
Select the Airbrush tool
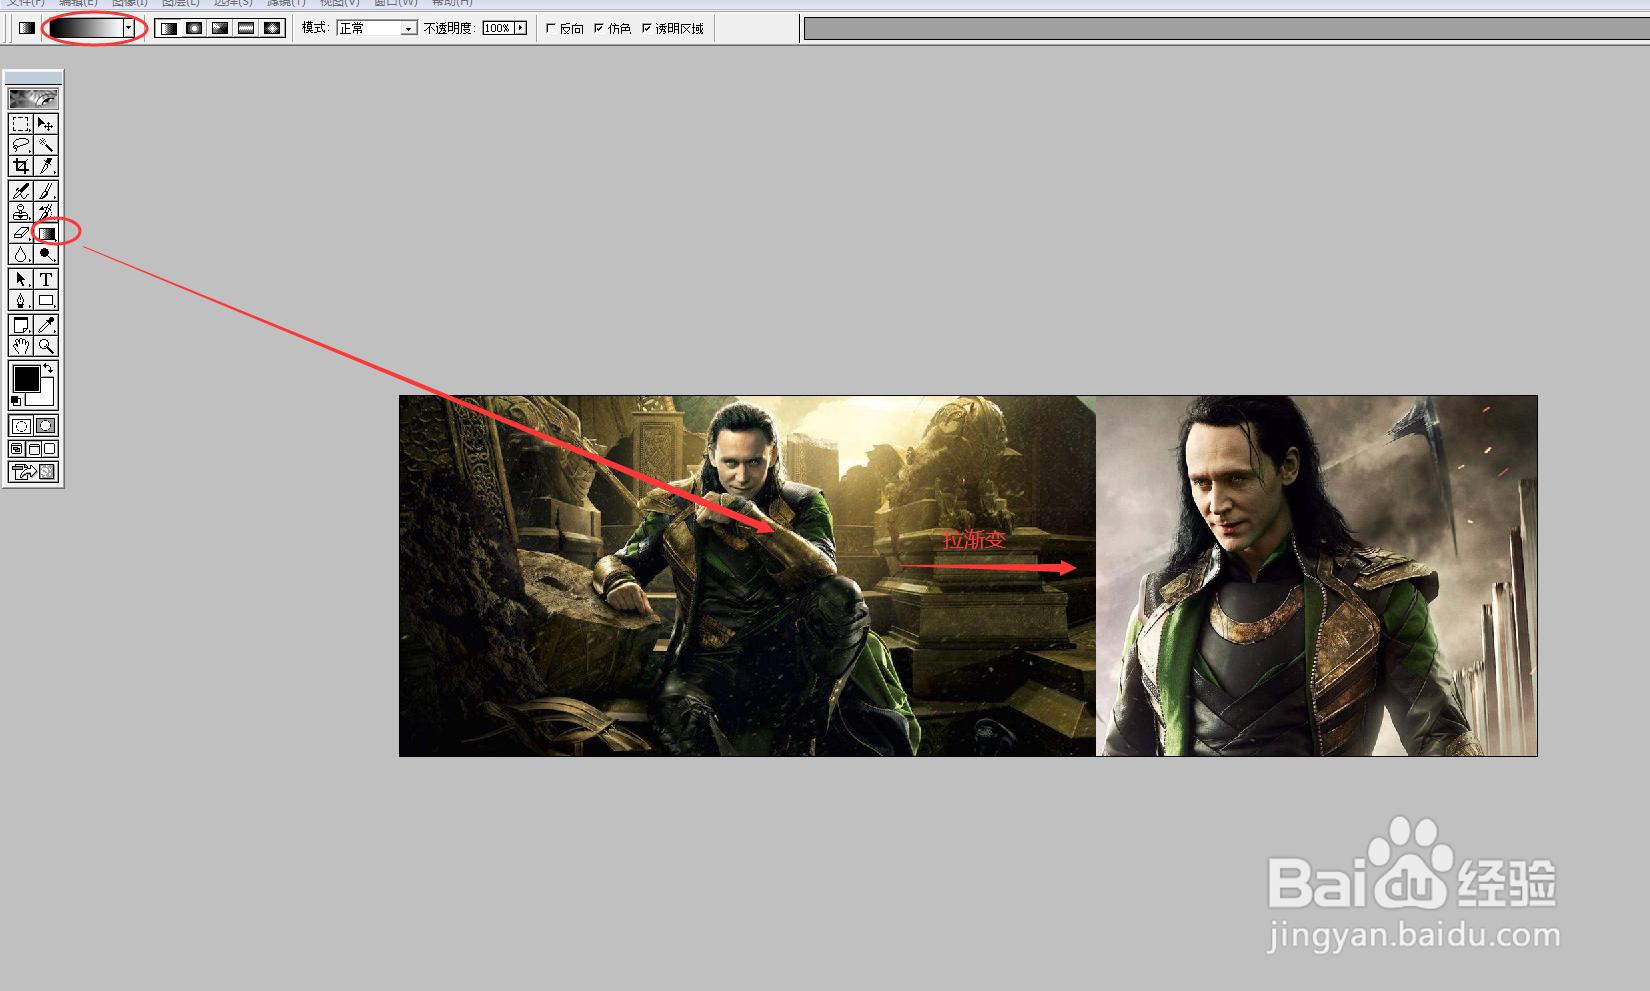[x=21, y=191]
